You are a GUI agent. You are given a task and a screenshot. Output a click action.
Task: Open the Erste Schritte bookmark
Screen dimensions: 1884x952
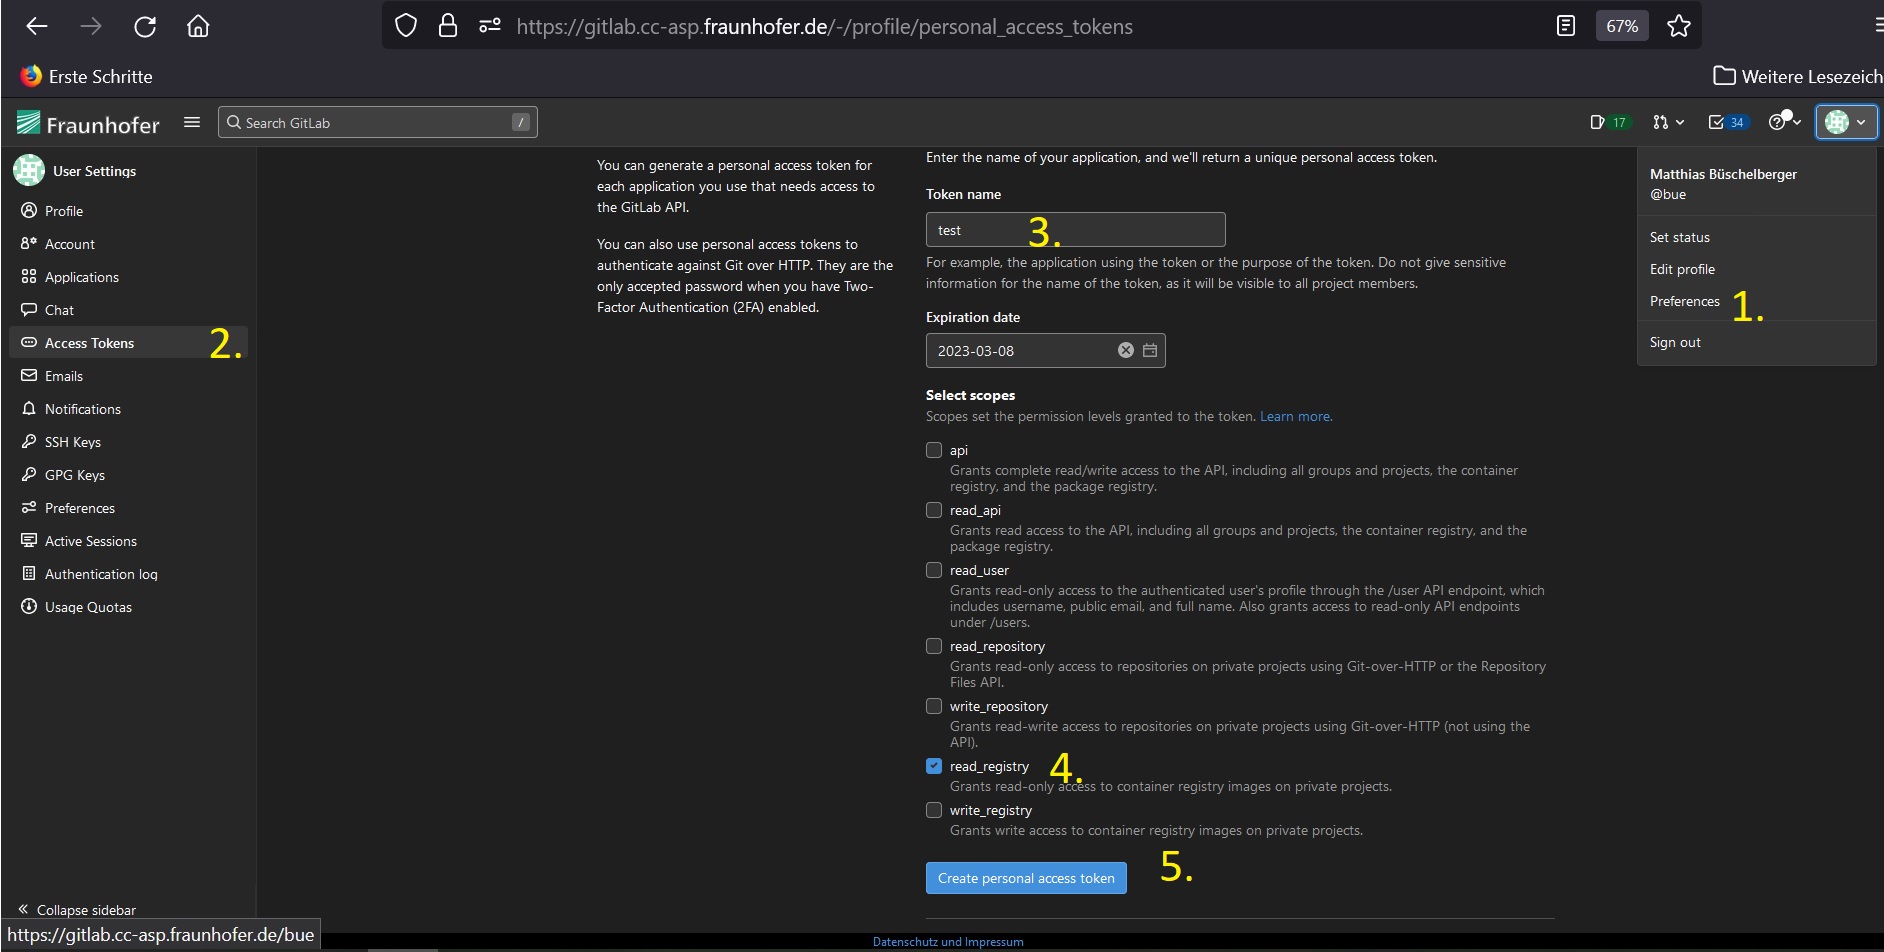[86, 76]
